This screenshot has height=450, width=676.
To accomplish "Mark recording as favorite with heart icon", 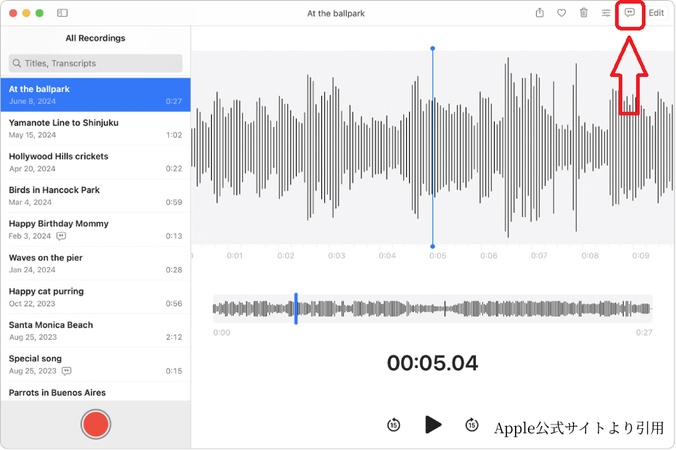I will pyautogui.click(x=561, y=13).
